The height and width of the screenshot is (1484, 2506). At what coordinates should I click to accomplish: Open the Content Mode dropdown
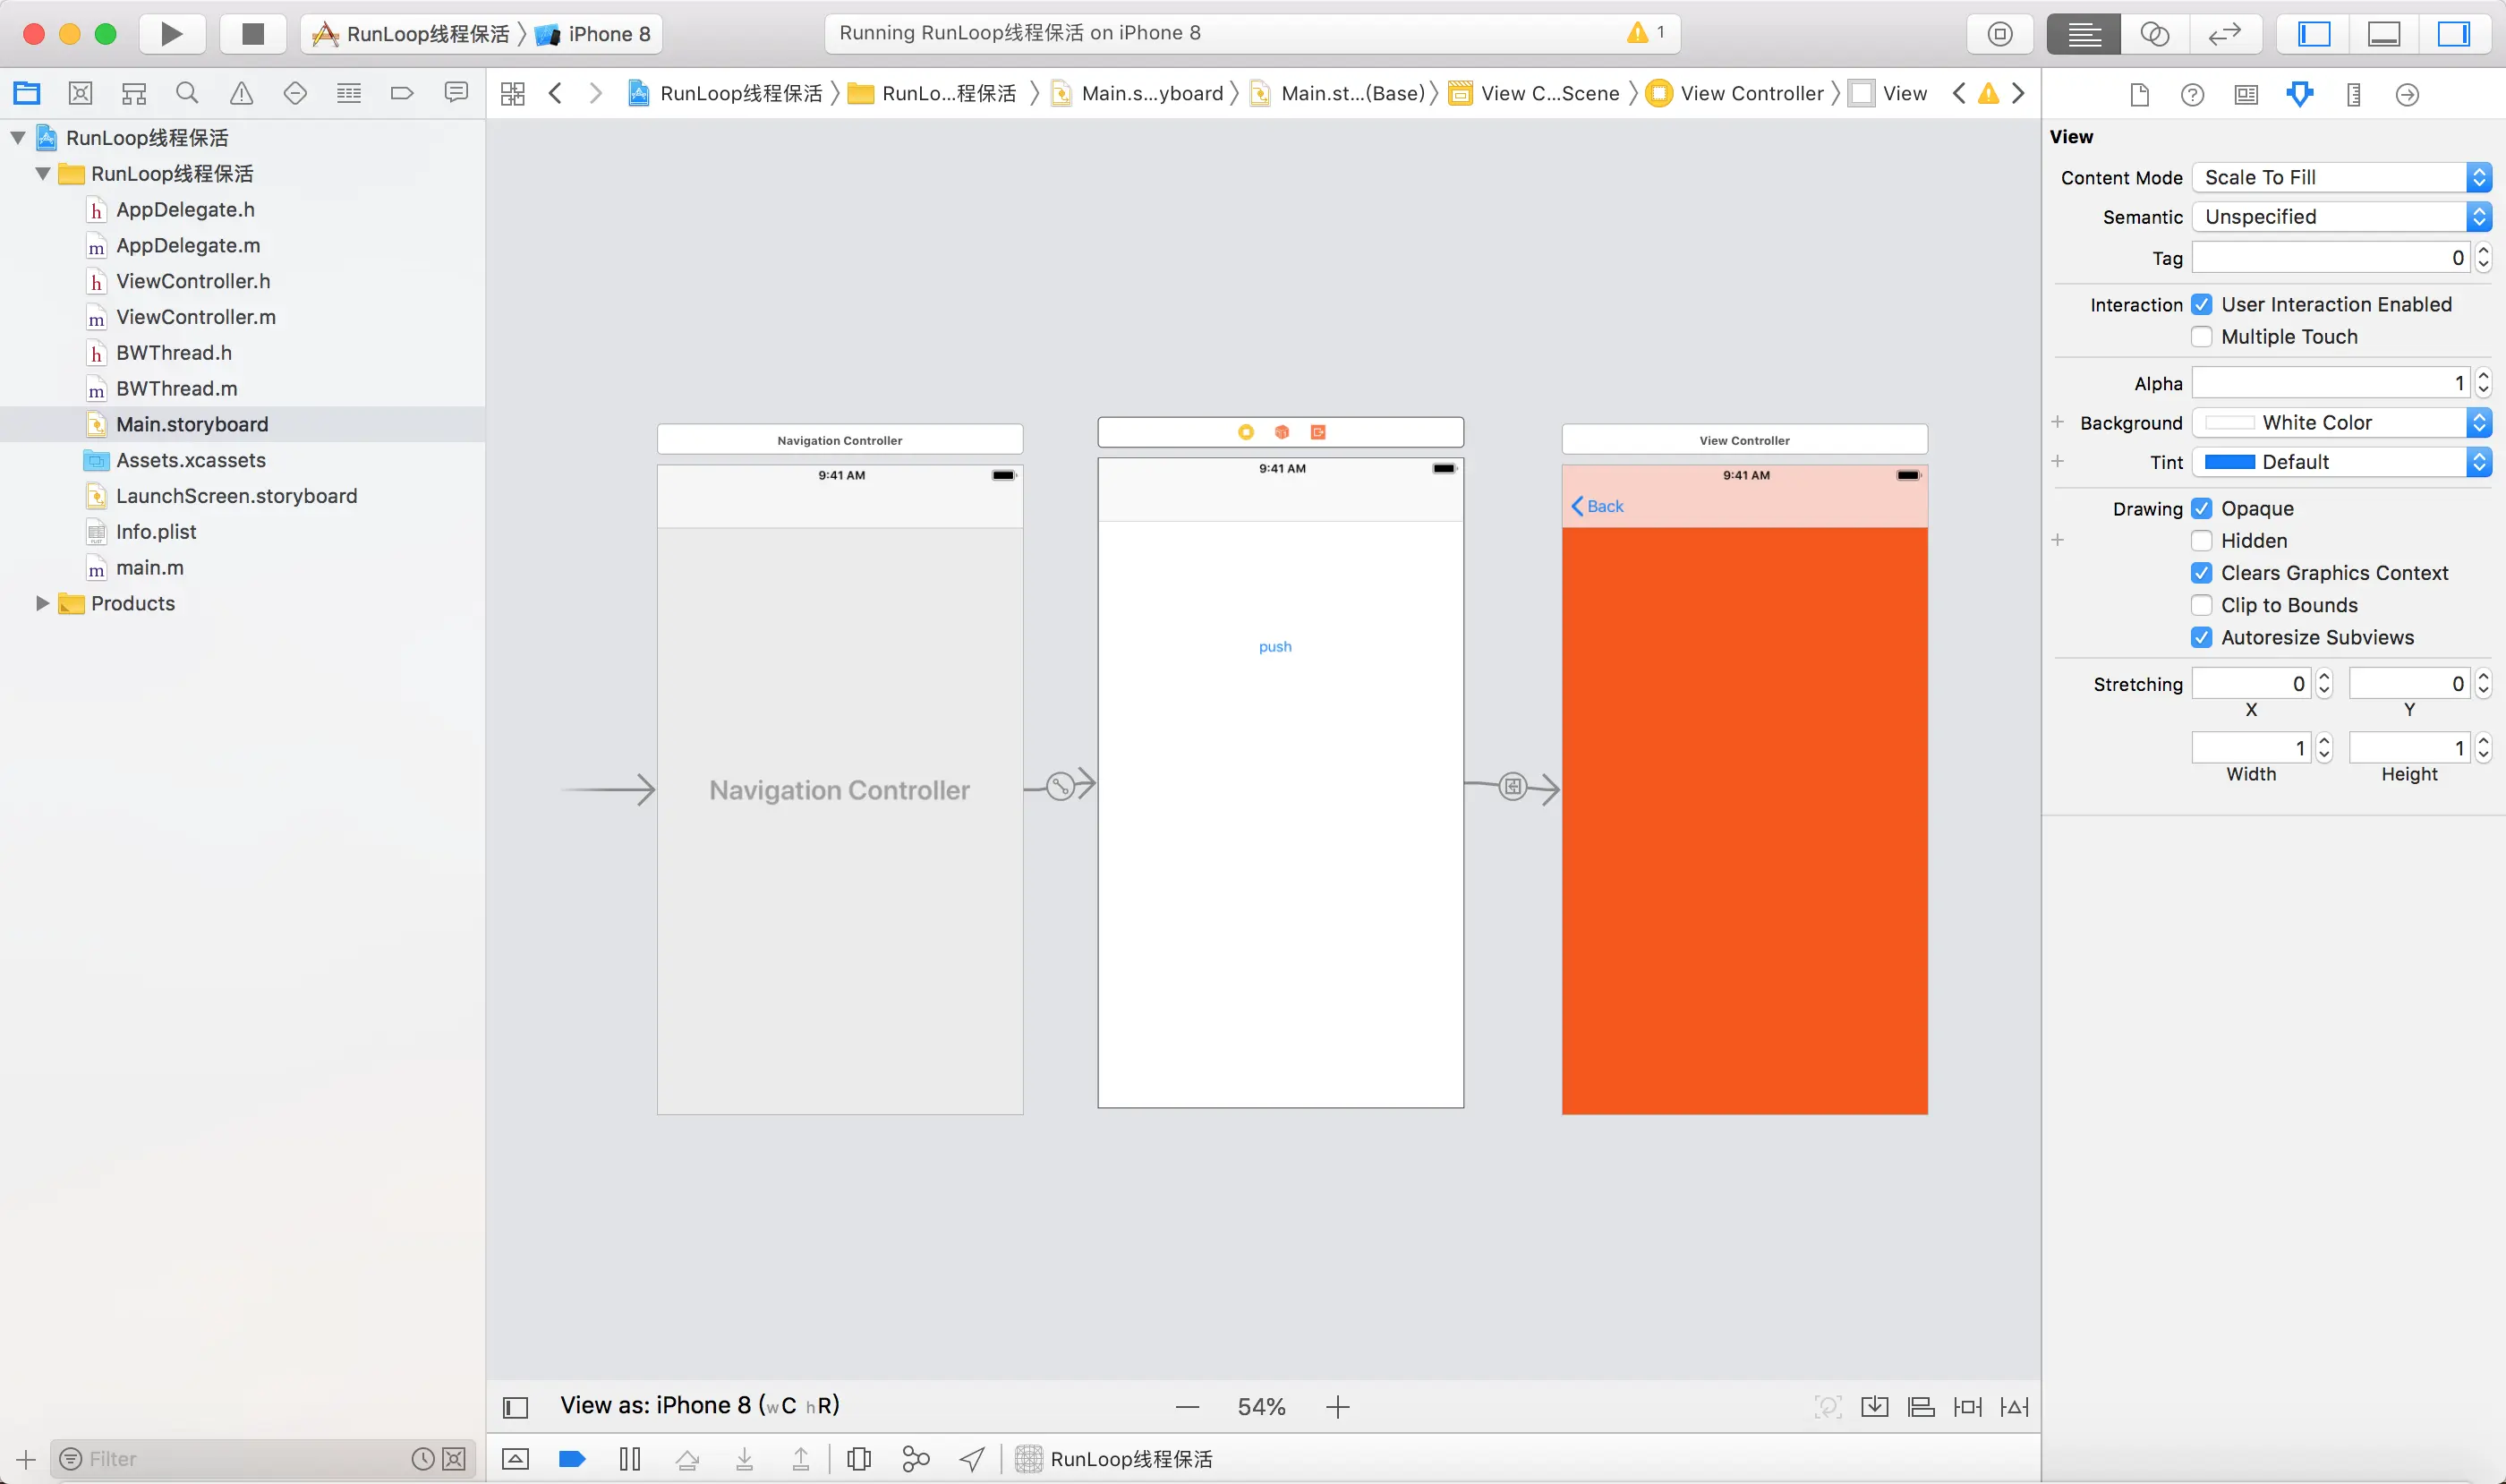2340,177
